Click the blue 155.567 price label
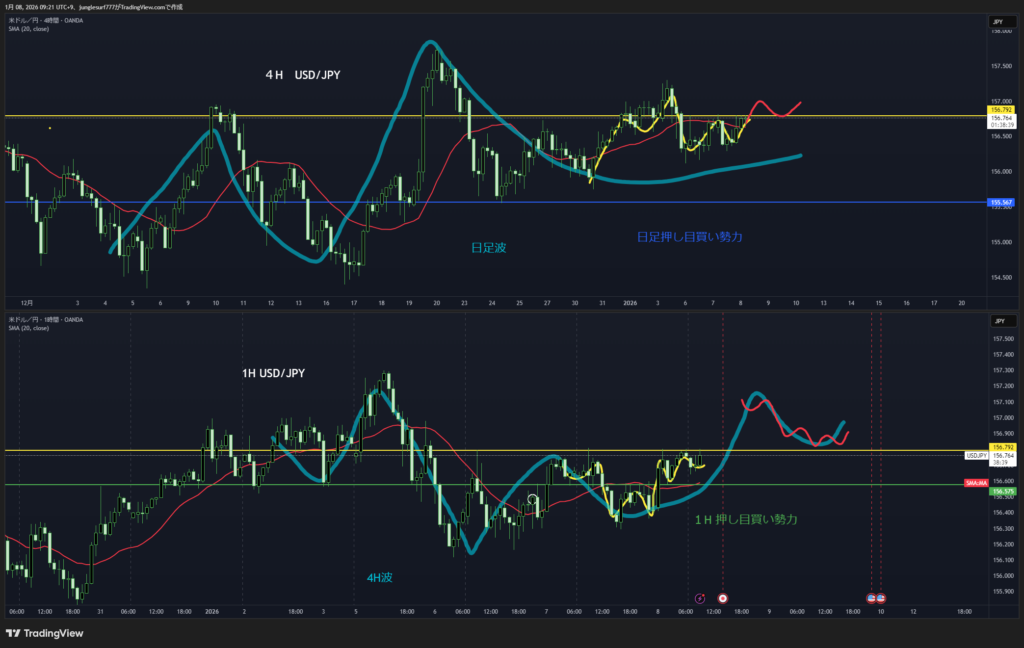The width and height of the screenshot is (1024, 648). (1000, 203)
